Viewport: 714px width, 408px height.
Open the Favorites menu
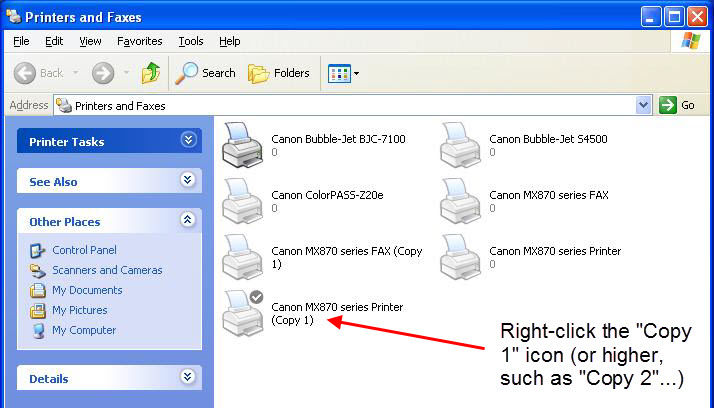(139, 41)
